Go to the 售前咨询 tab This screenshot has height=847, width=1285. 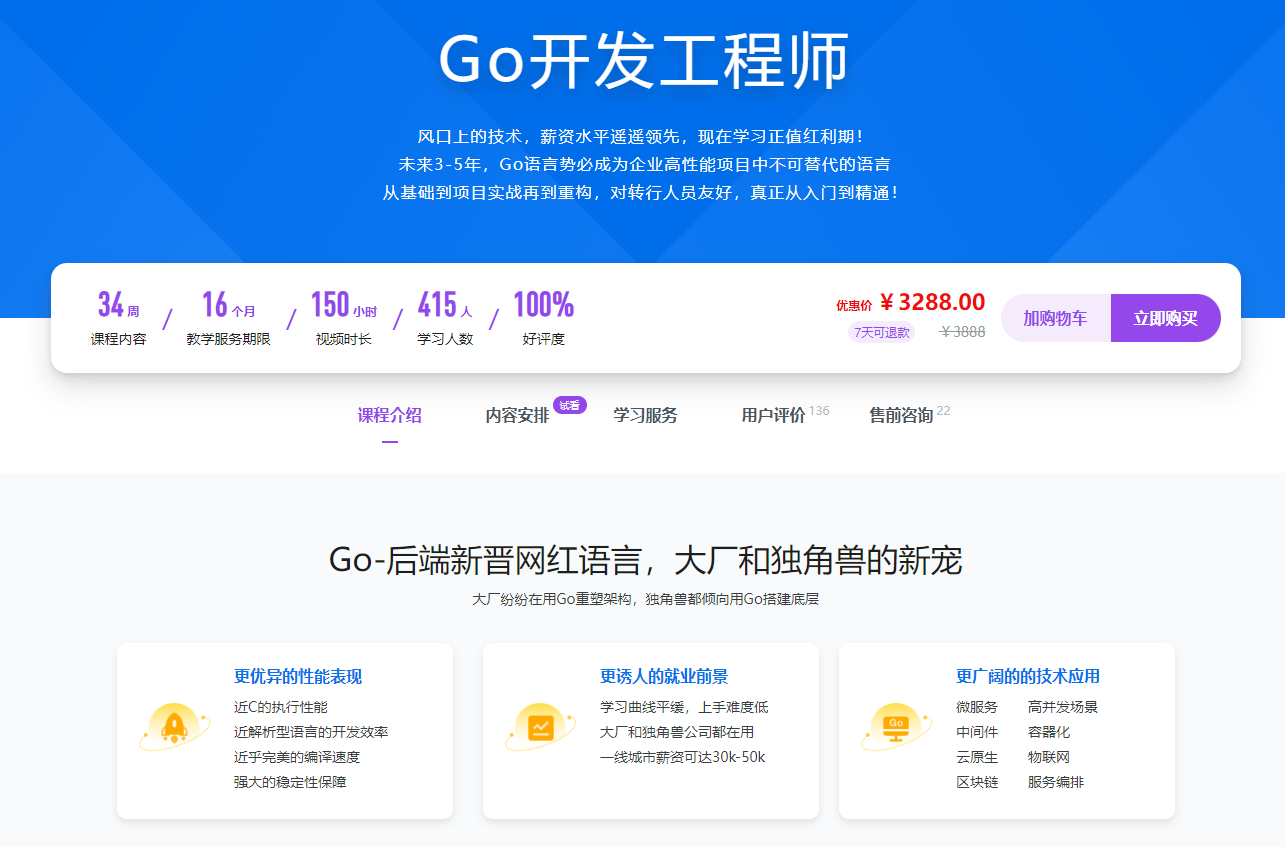click(901, 416)
